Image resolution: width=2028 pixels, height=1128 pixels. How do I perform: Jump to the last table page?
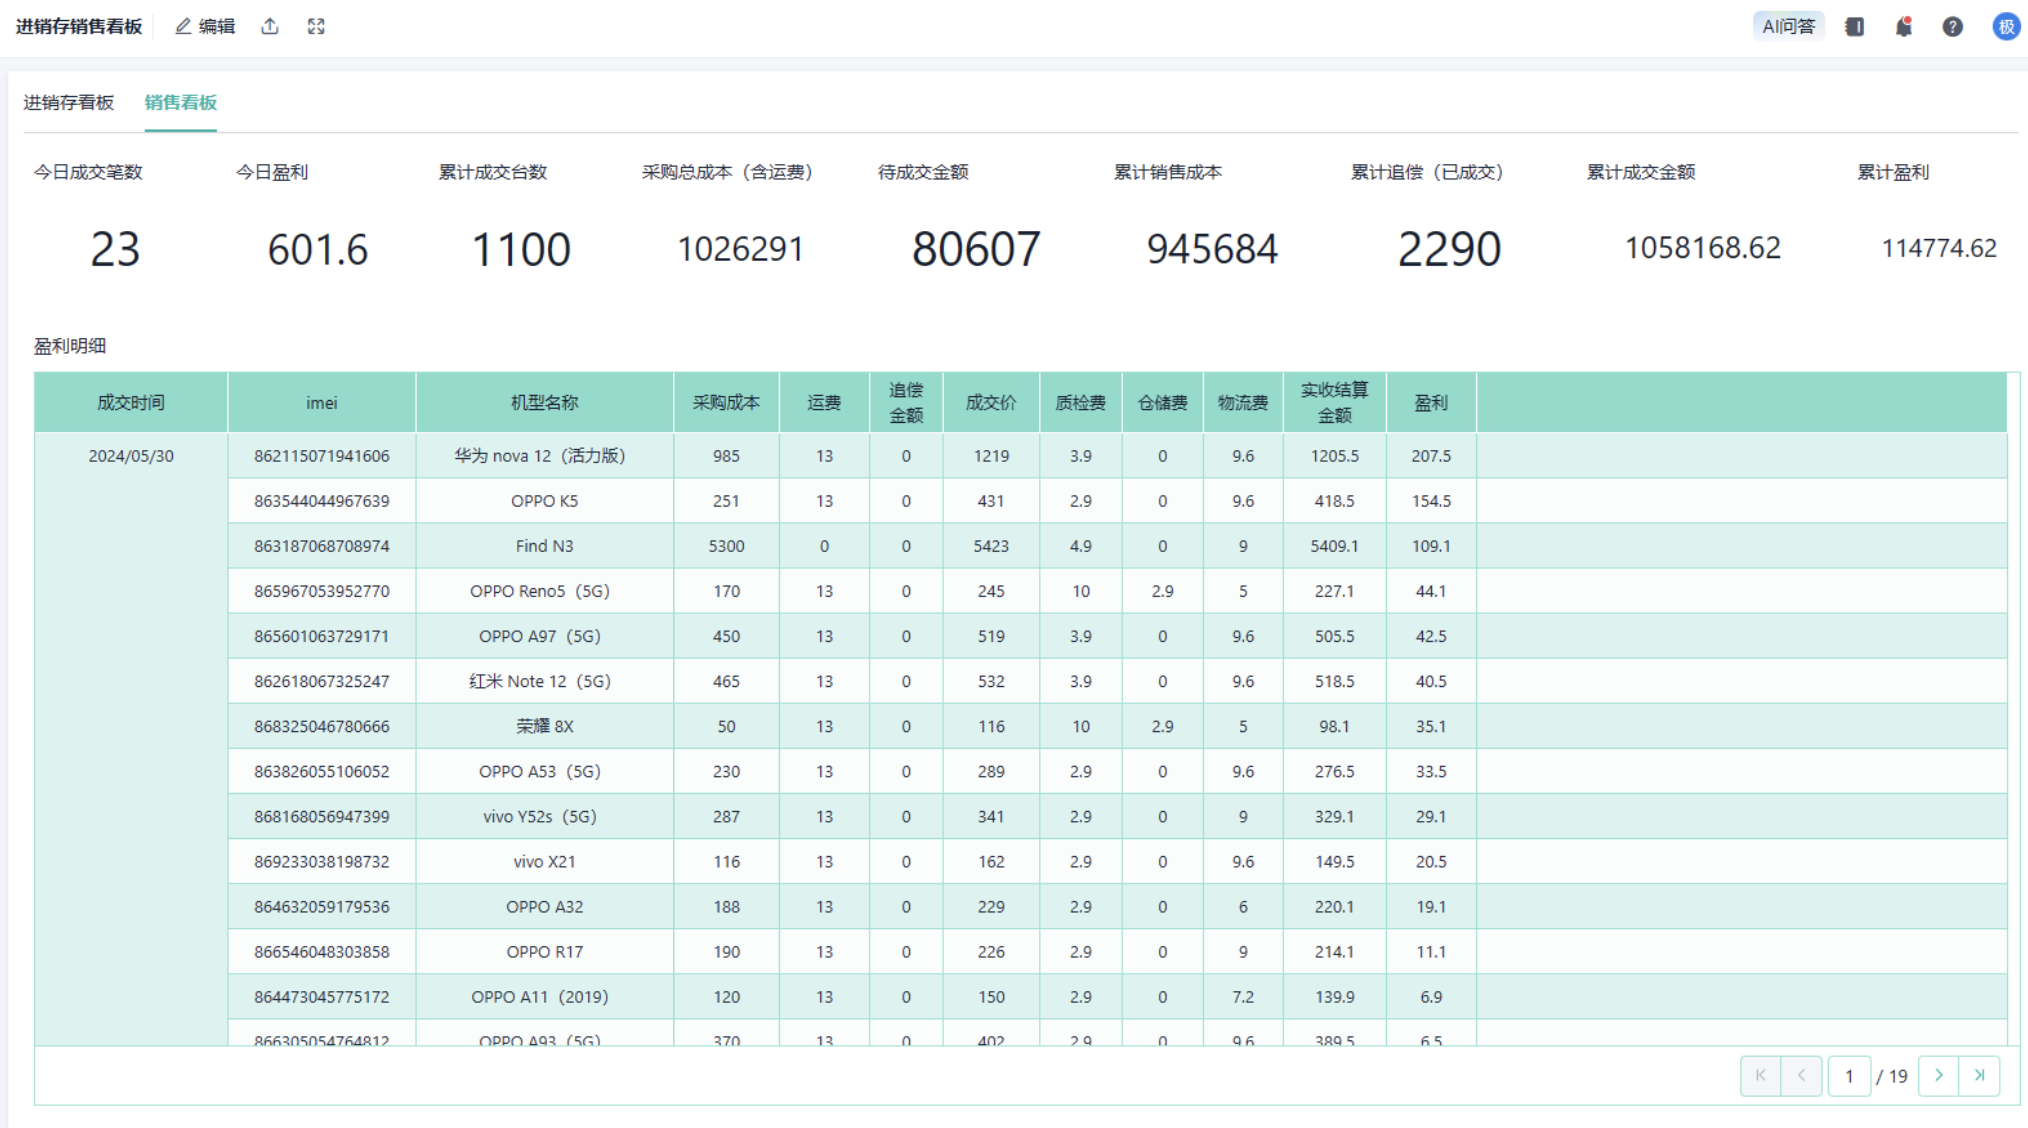[1979, 1076]
